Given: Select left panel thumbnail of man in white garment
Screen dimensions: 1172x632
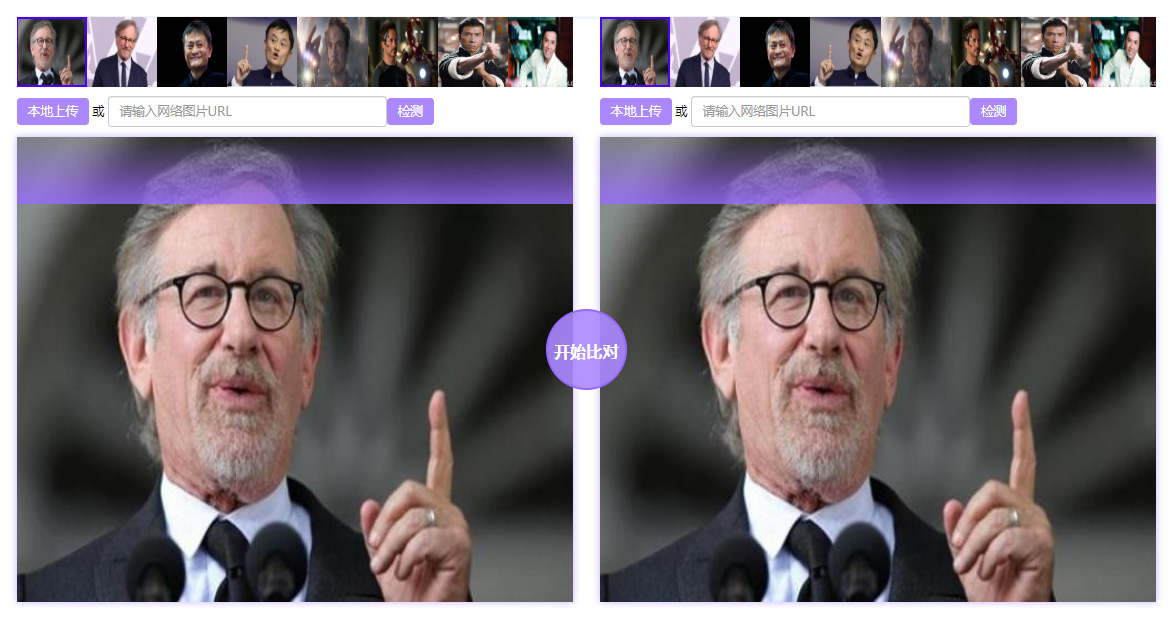Looking at the screenshot, I should [x=541, y=52].
